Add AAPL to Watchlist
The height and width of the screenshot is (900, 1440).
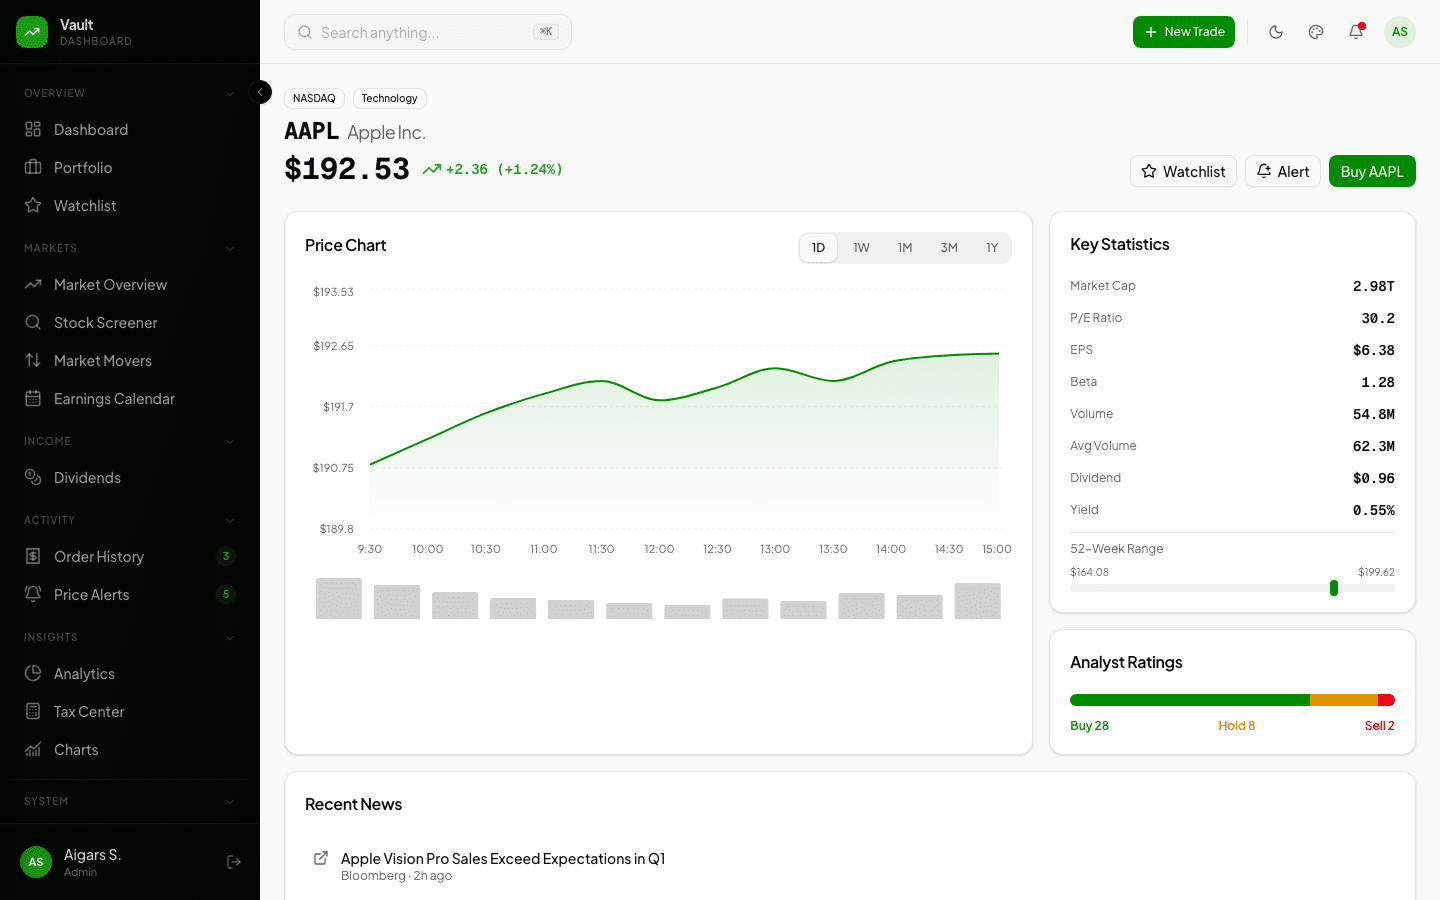coord(1183,171)
